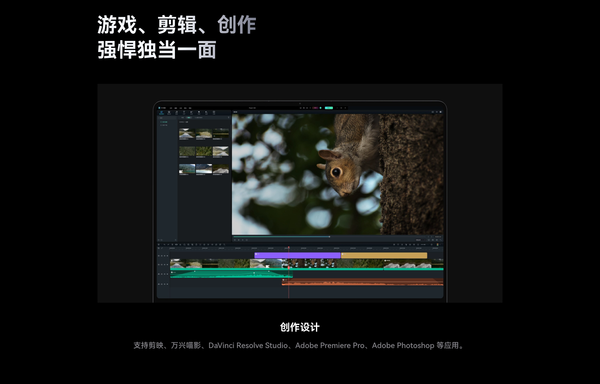The width and height of the screenshot is (600, 384).
Task: Select the first road thumbnail in media library
Action: pos(187,134)
